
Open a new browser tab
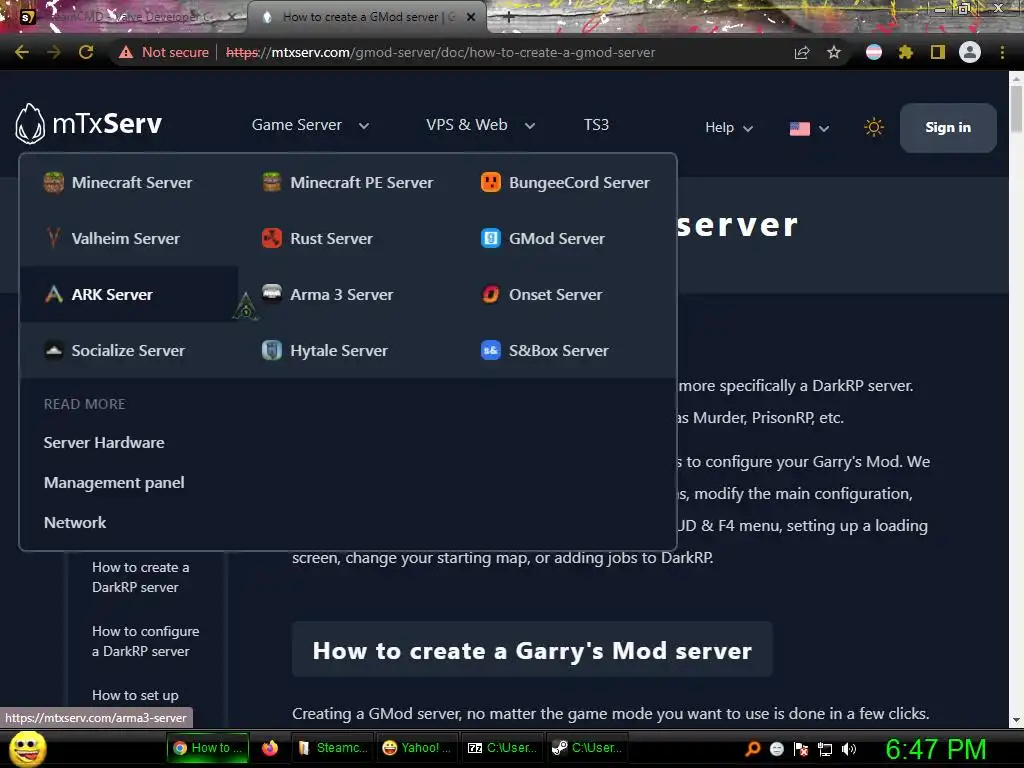tap(509, 18)
